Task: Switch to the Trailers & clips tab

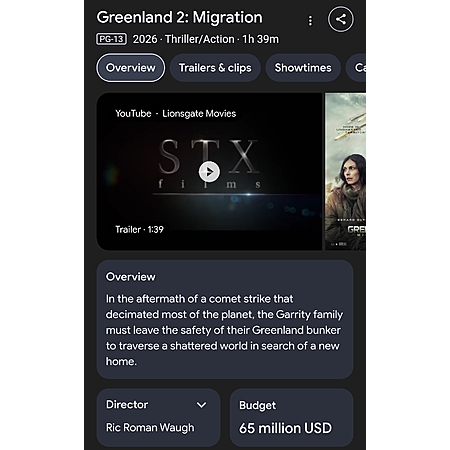Action: (215, 68)
